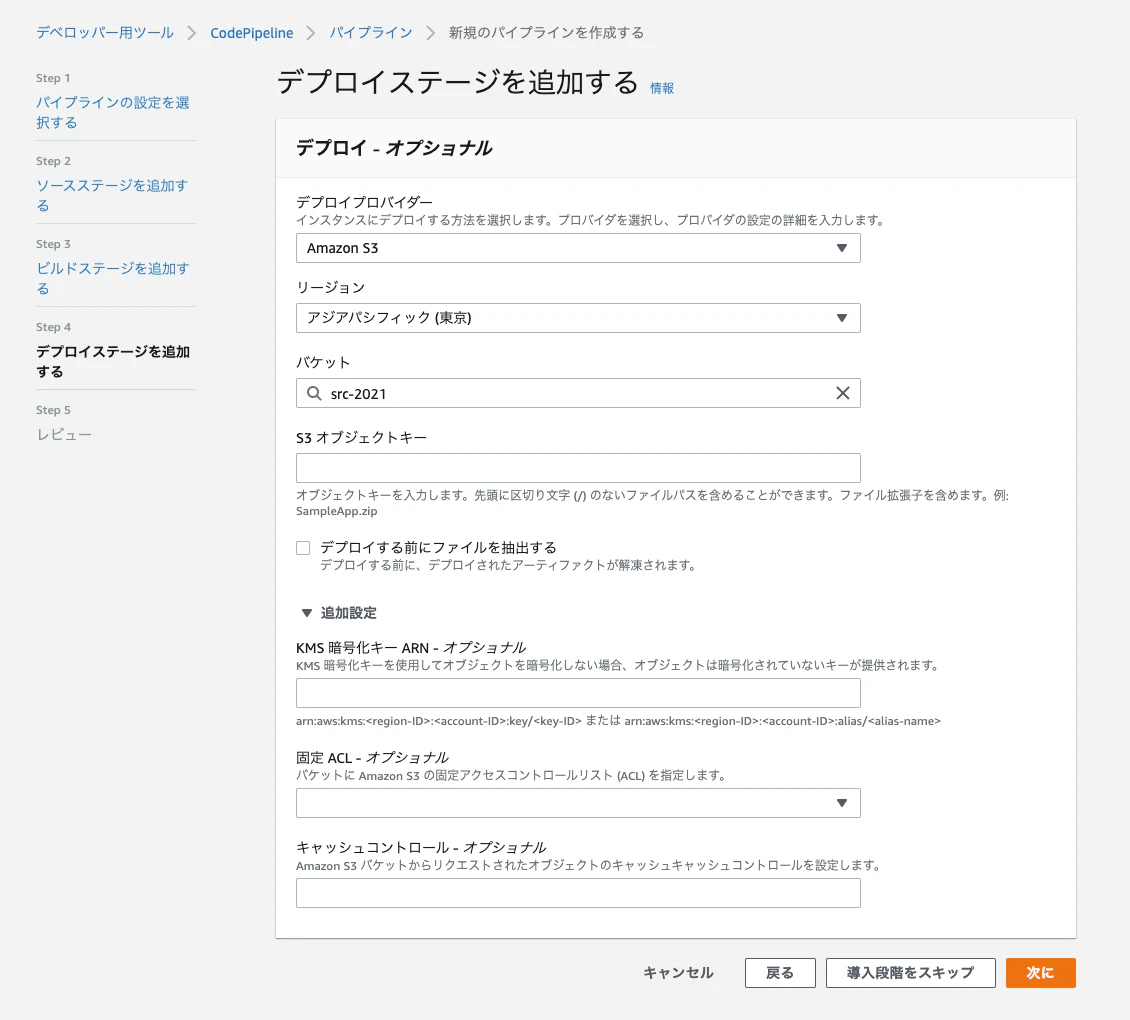
Task: Check デプロイする前にファイルを抽出する checkbox
Action: pos(303,548)
